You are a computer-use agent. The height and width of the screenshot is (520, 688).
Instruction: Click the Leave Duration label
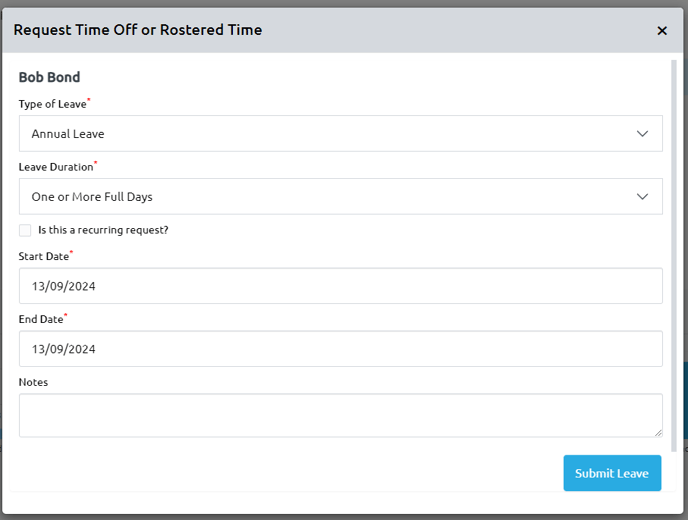(55, 167)
